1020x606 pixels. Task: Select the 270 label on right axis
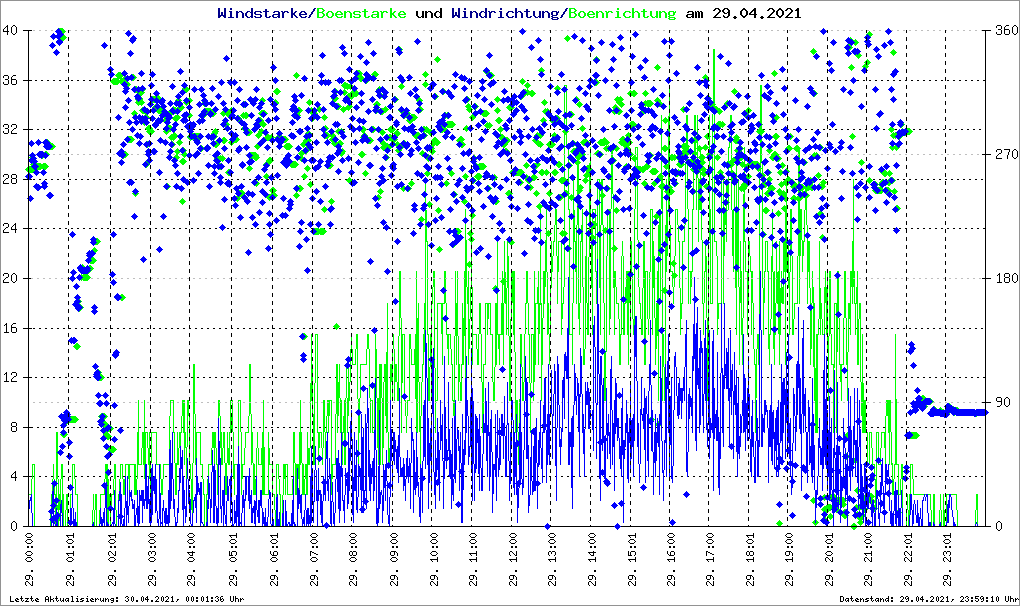[x=1005, y=155]
